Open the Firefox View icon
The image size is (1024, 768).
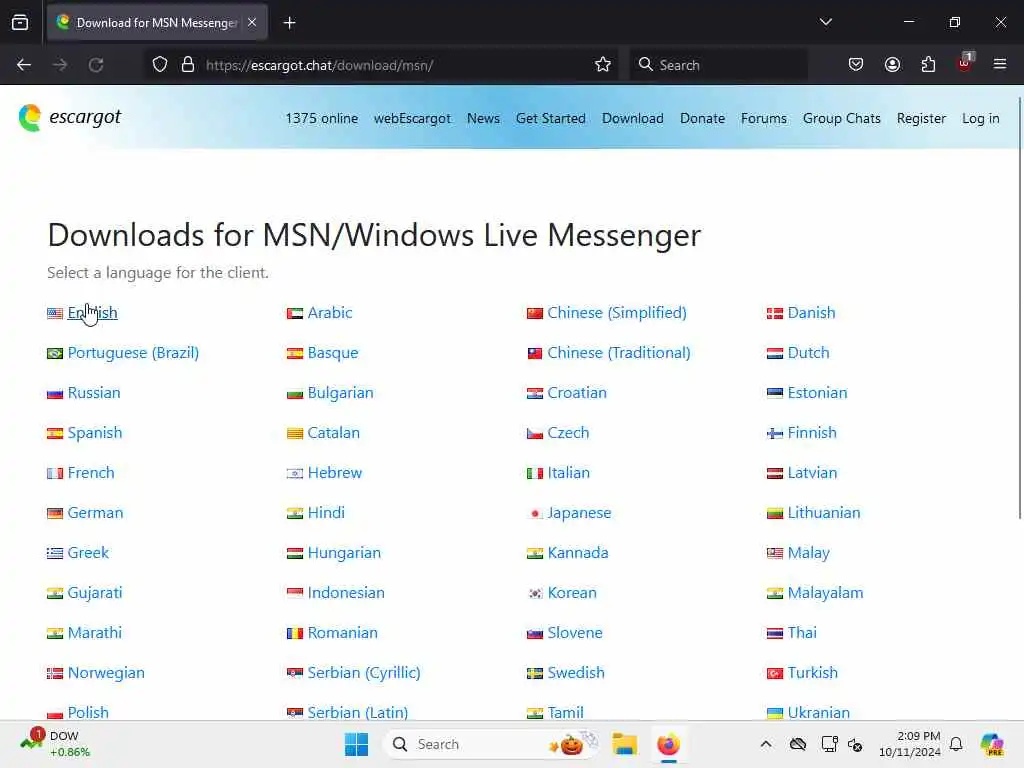(x=20, y=23)
